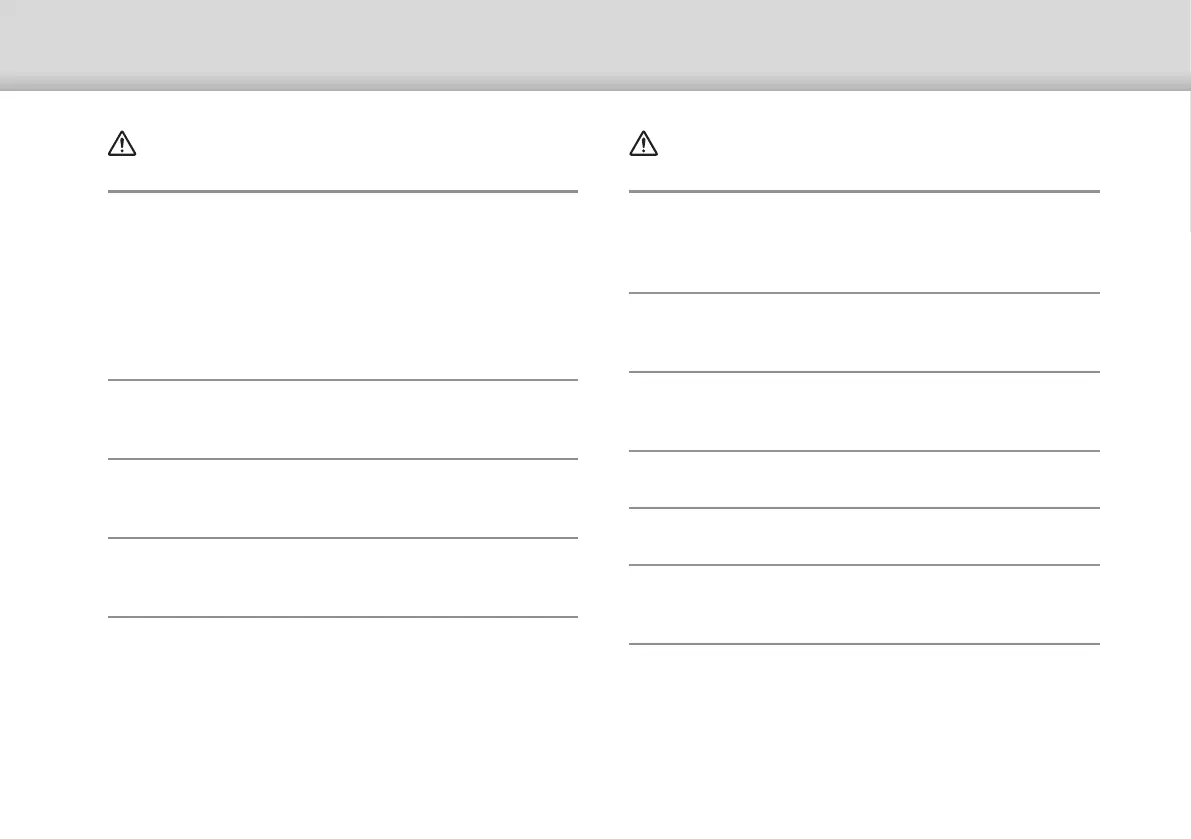The image size is (1191, 839).
Task: Click the blank heading area beside left warning icon
Action: point(360,146)
